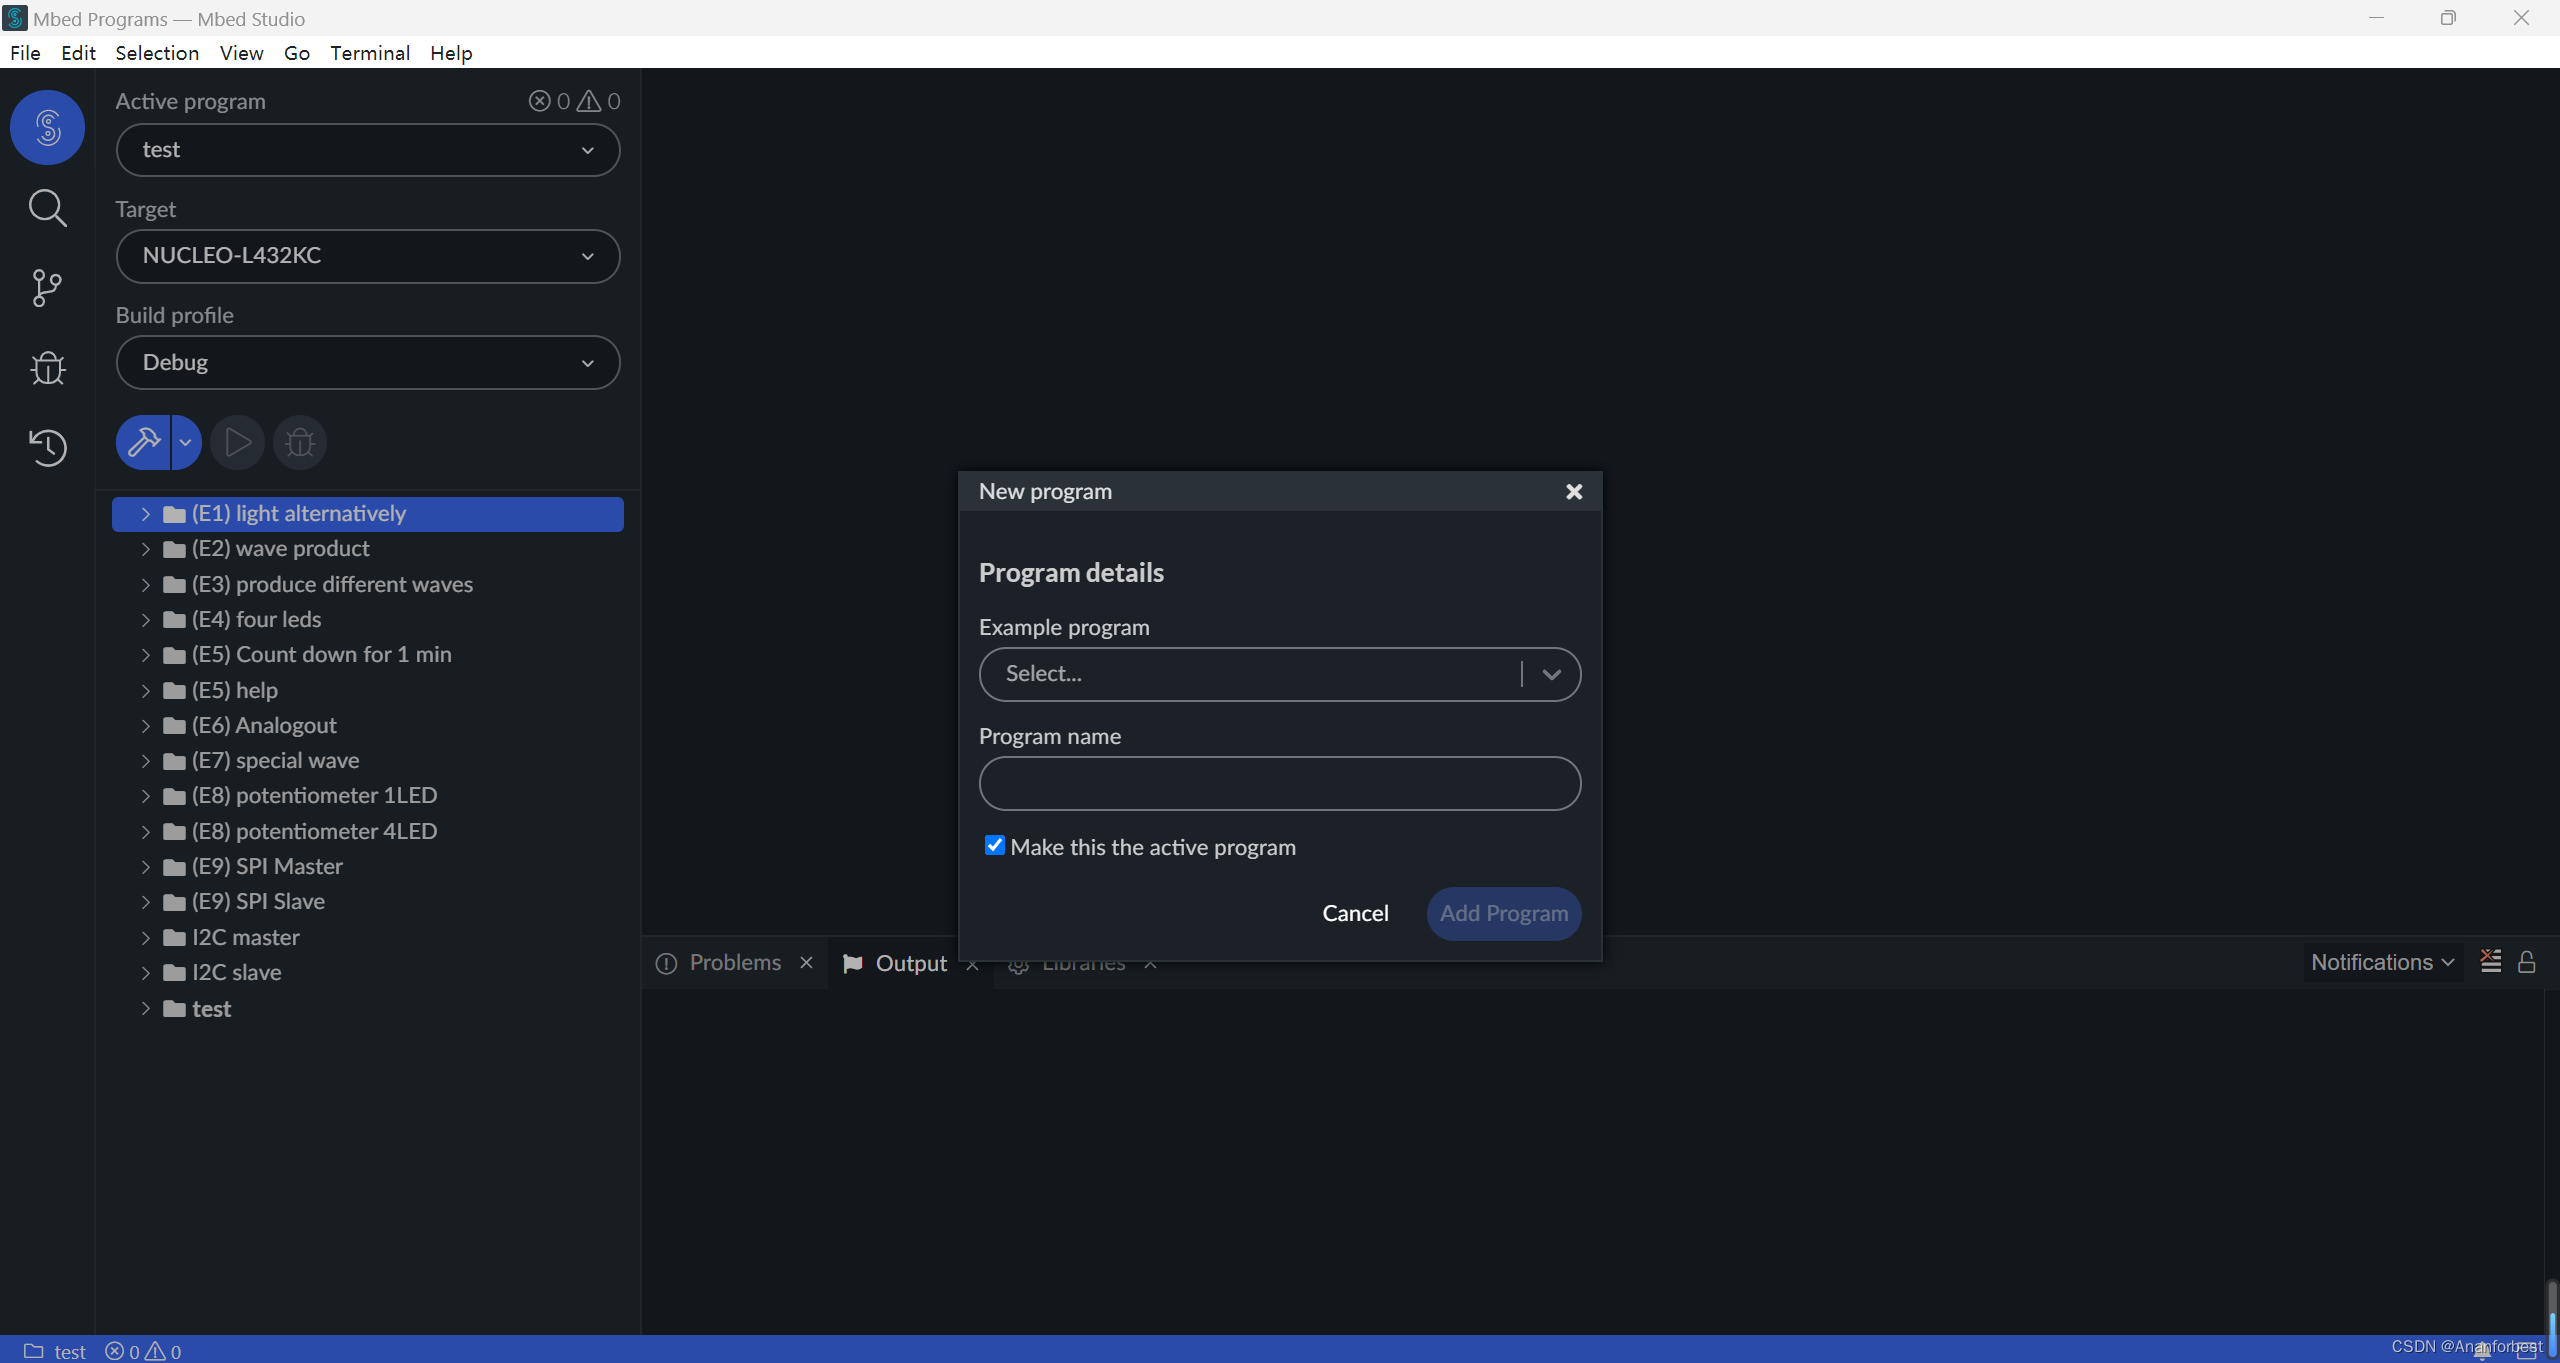Expand the (E6) Analogout folder

coord(146,725)
